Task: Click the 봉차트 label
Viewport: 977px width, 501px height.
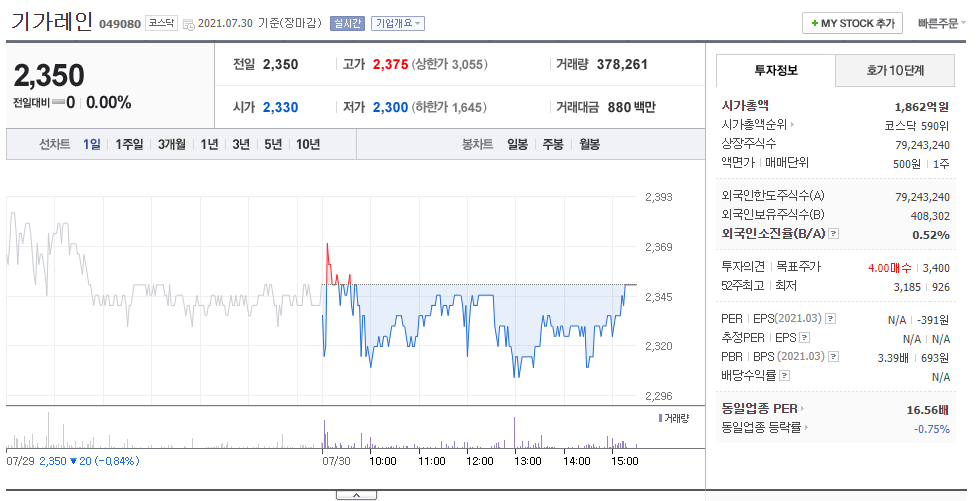Action: point(477,145)
